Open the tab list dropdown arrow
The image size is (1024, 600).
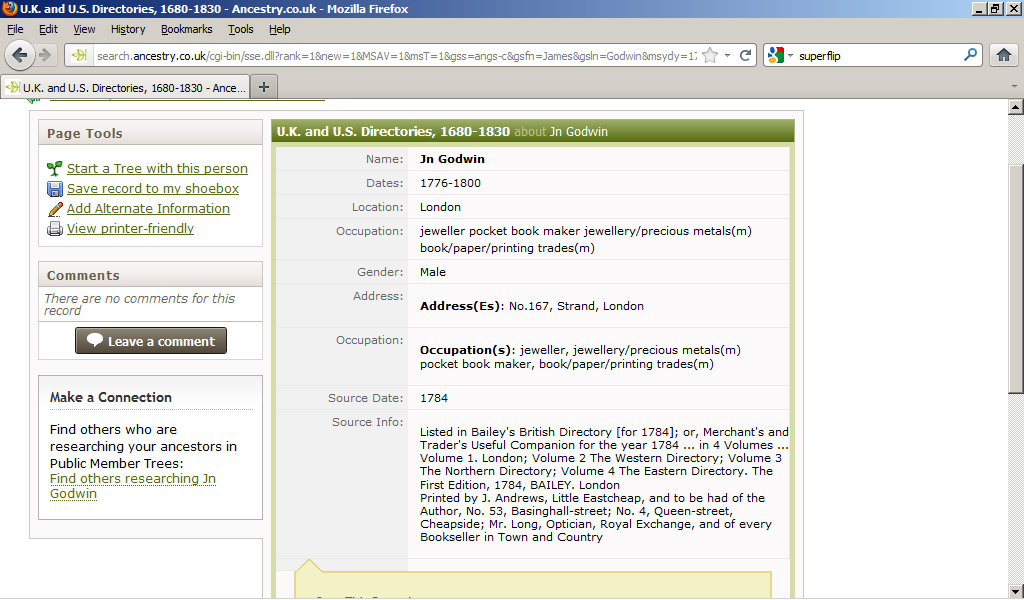click(1014, 86)
